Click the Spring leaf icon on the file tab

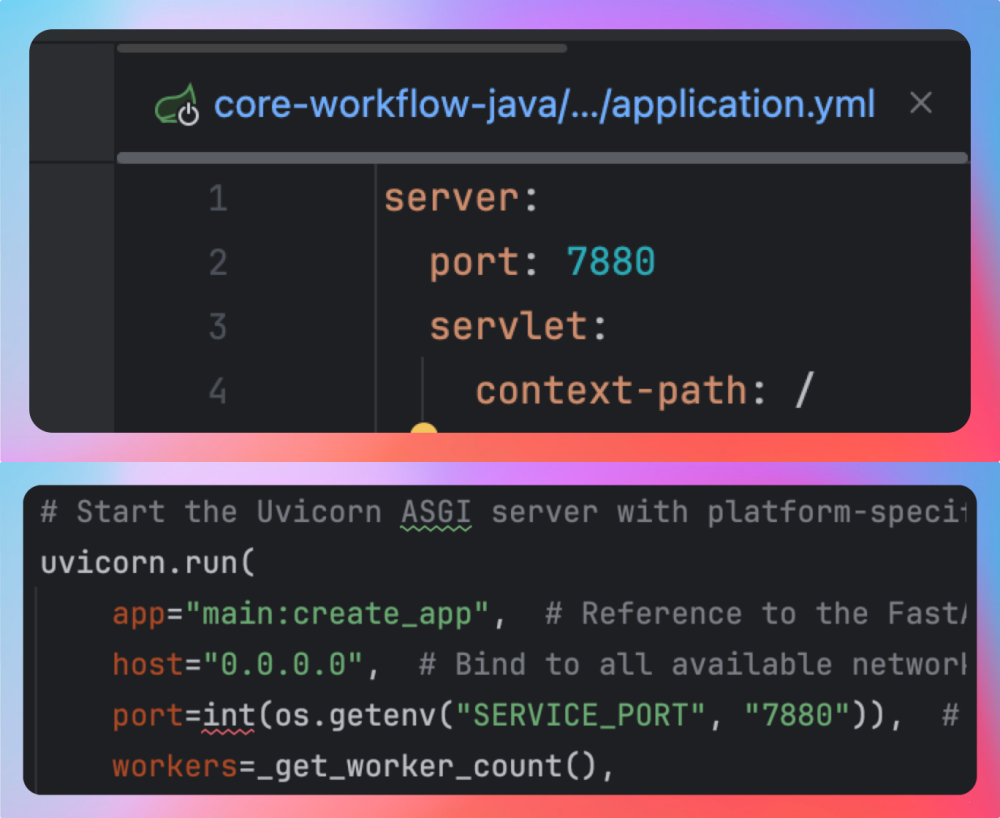click(175, 105)
